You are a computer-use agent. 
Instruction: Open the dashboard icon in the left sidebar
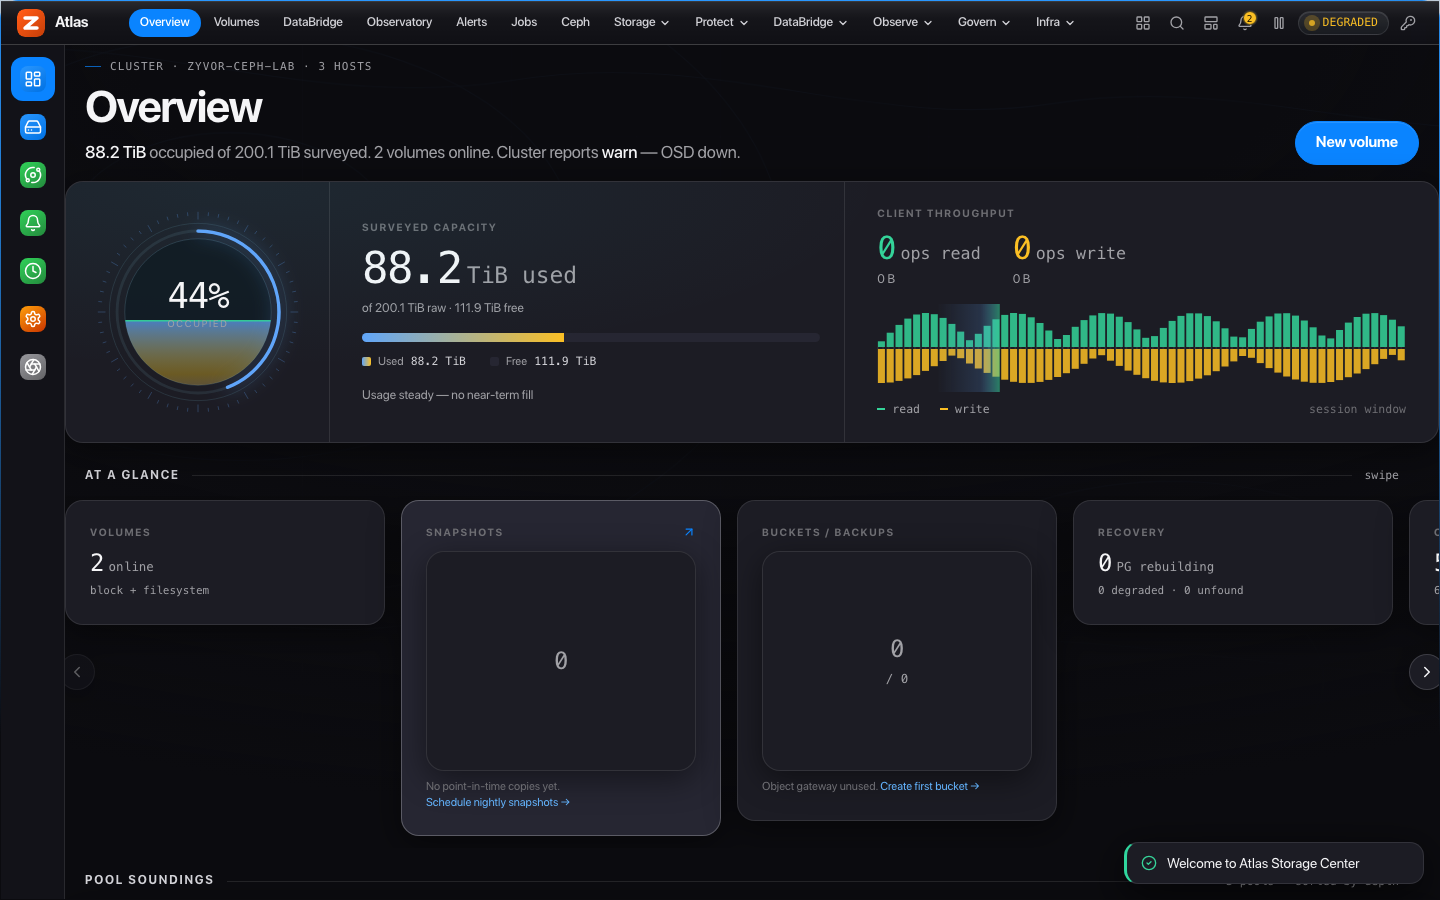pos(33,79)
